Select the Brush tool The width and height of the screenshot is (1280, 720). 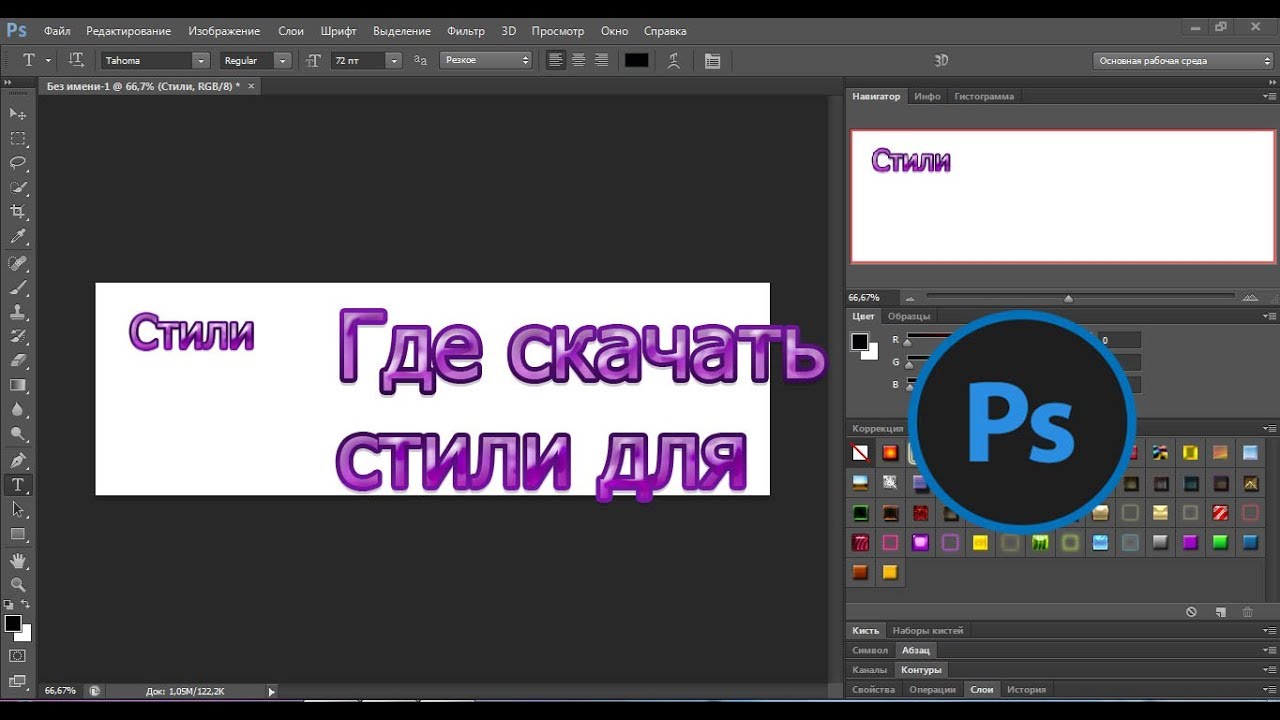18,288
